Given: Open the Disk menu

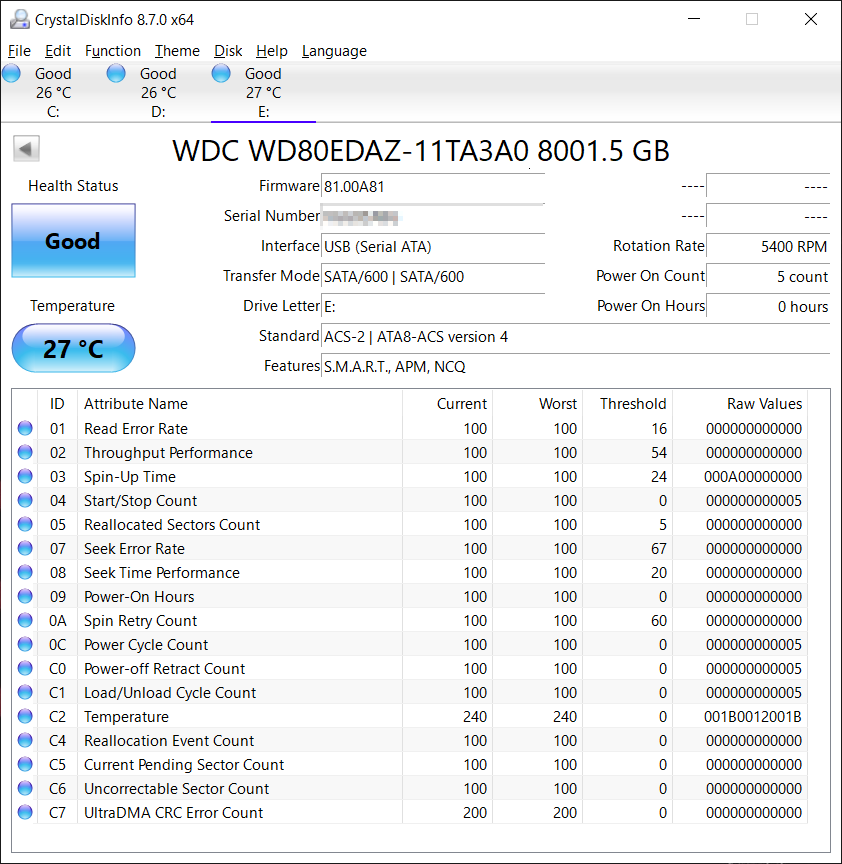Looking at the screenshot, I should pyautogui.click(x=228, y=51).
